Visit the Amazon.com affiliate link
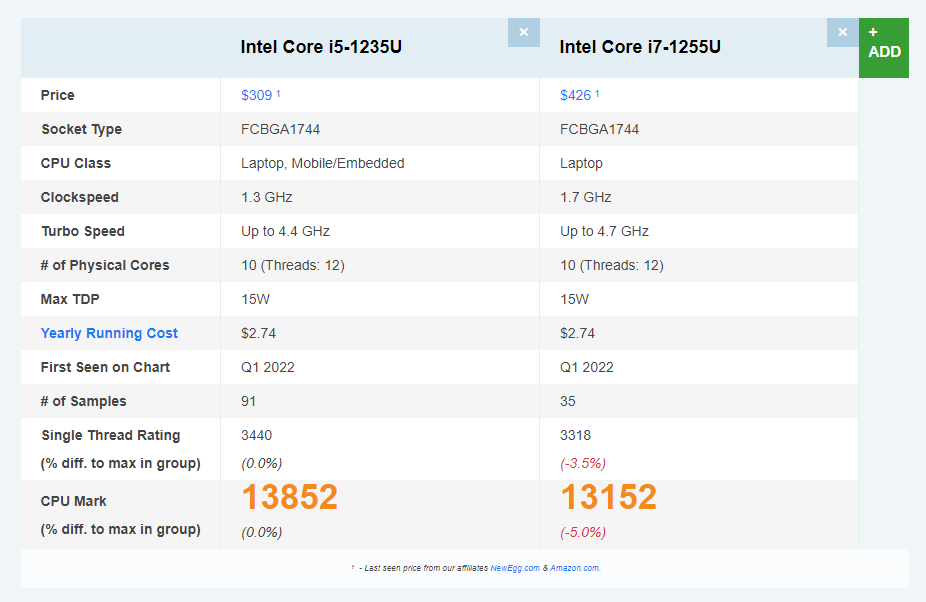The width and height of the screenshot is (926, 602). [574, 568]
